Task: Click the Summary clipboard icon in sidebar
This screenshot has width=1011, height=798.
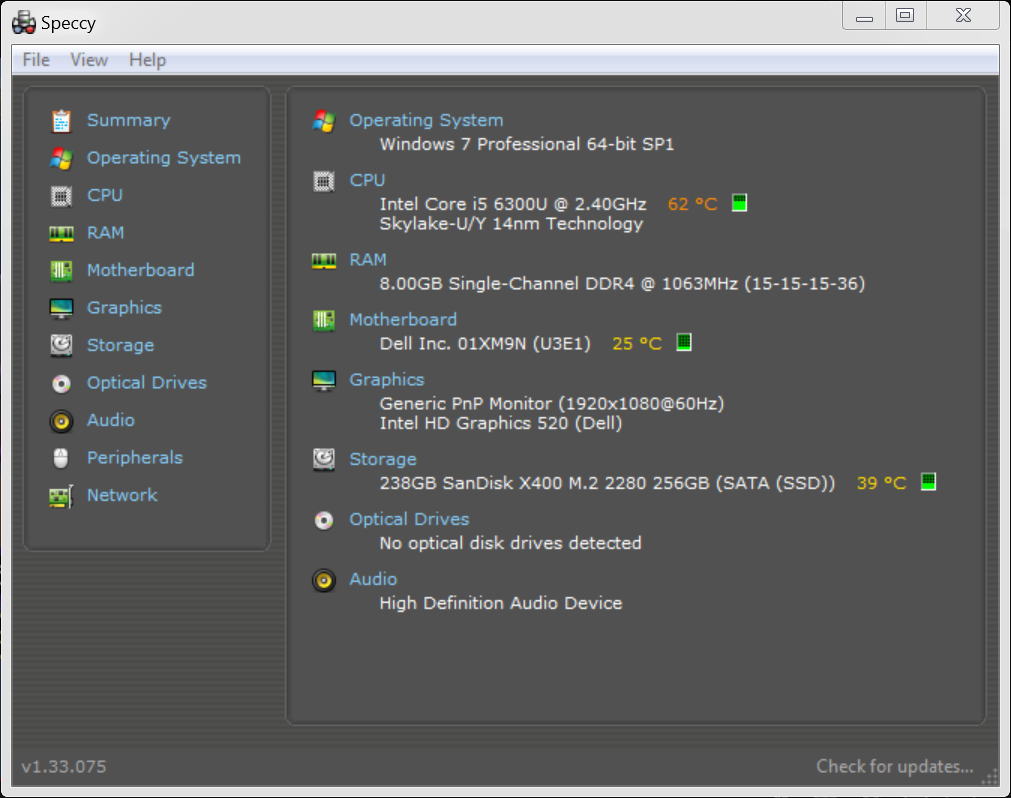Action: [61, 121]
